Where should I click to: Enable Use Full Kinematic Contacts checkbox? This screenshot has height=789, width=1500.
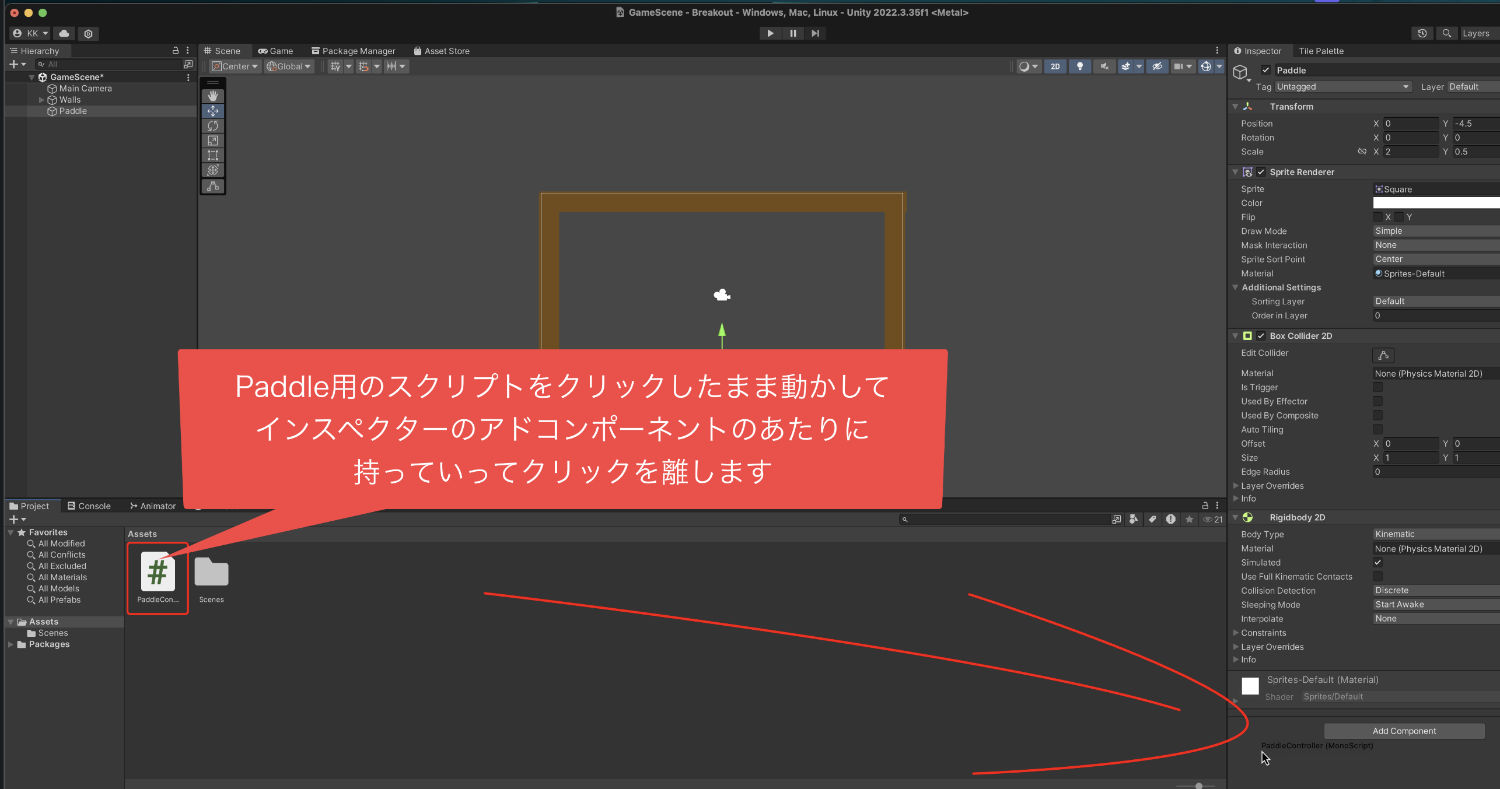click(x=1378, y=576)
